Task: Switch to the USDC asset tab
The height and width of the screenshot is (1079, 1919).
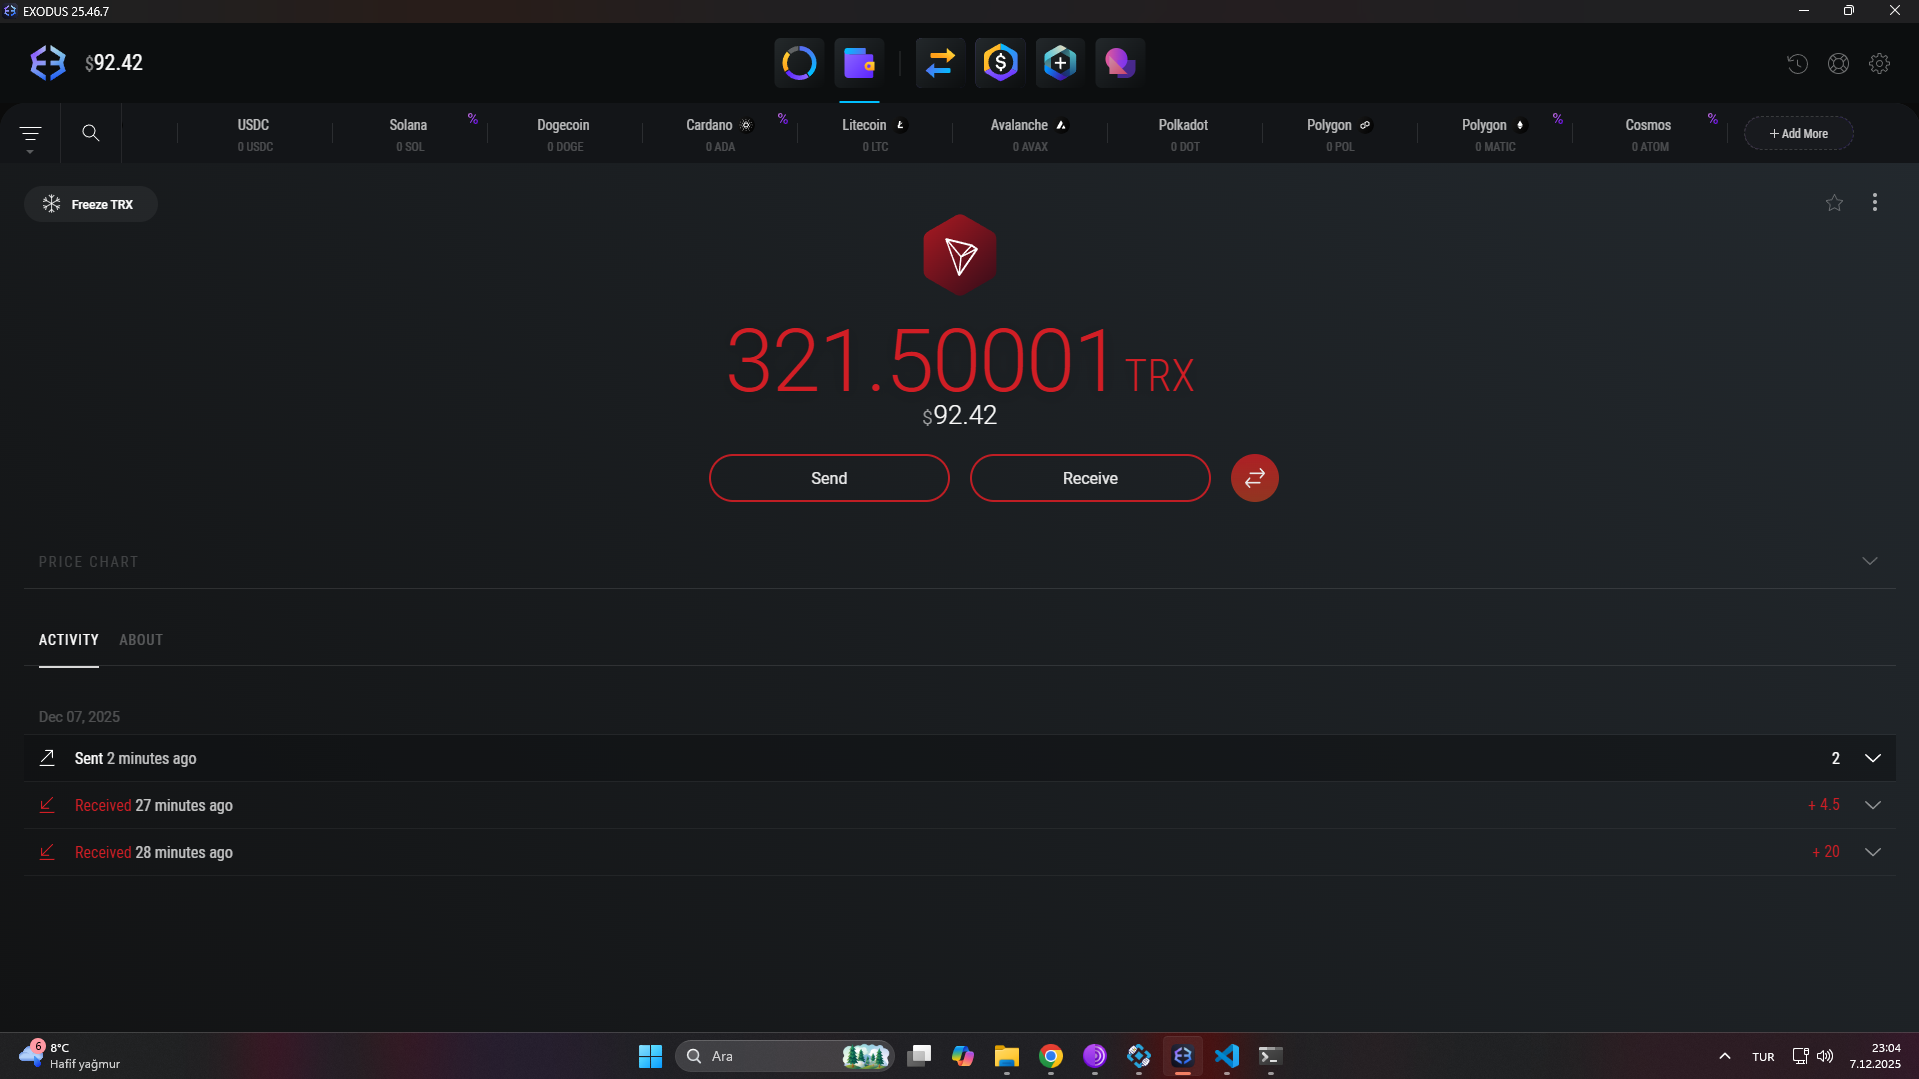Action: pos(255,134)
